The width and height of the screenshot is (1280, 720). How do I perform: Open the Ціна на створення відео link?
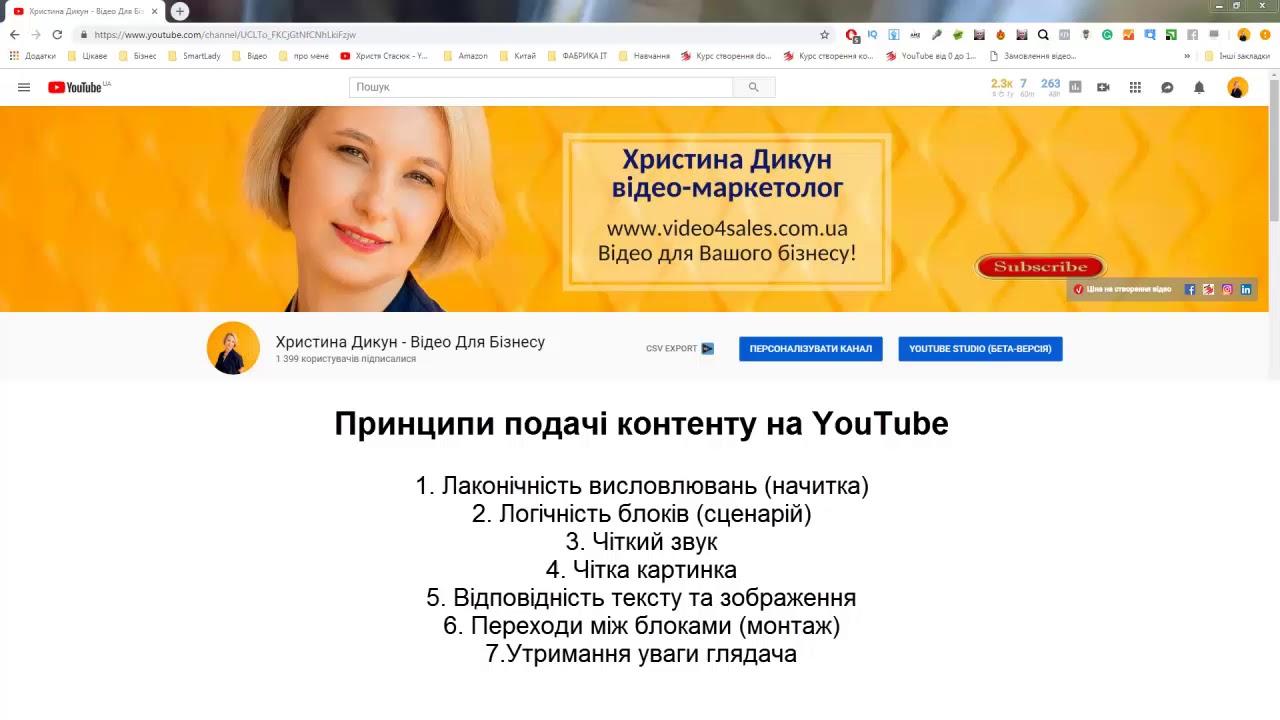[1122, 289]
